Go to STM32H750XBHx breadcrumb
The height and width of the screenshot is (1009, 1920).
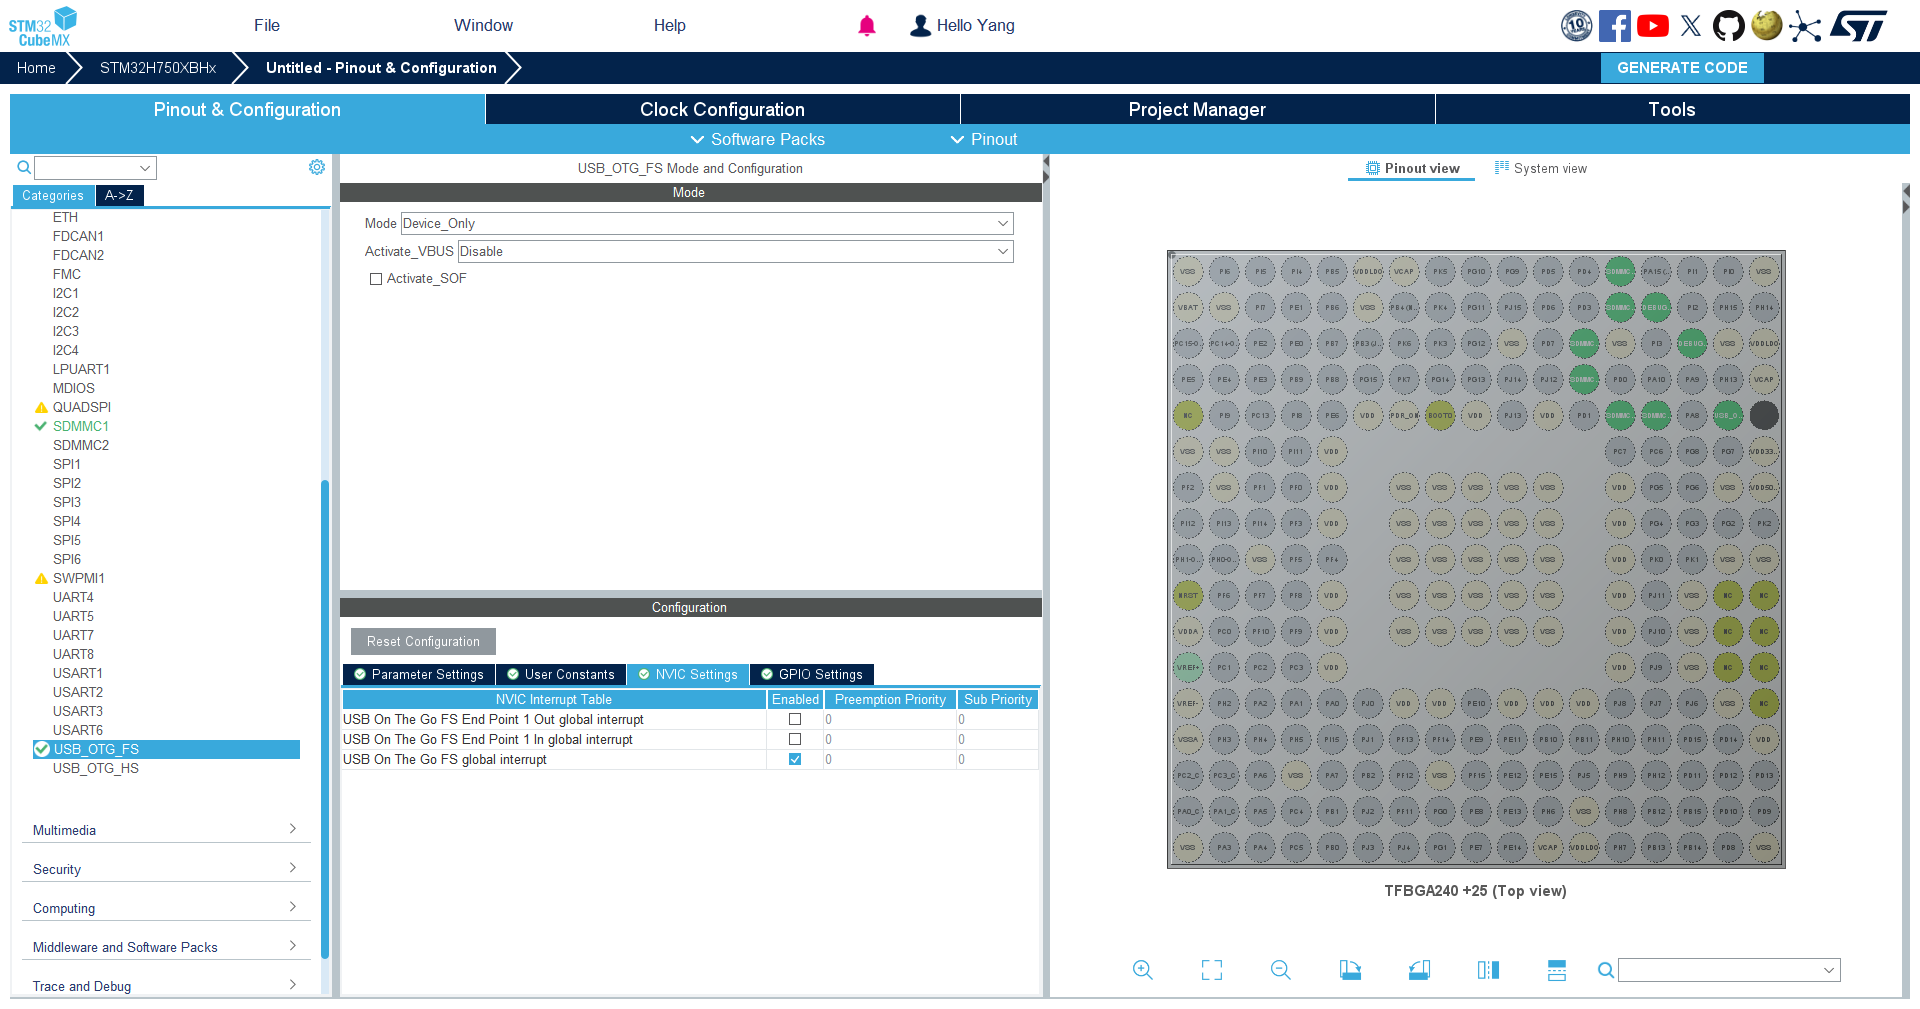point(158,68)
